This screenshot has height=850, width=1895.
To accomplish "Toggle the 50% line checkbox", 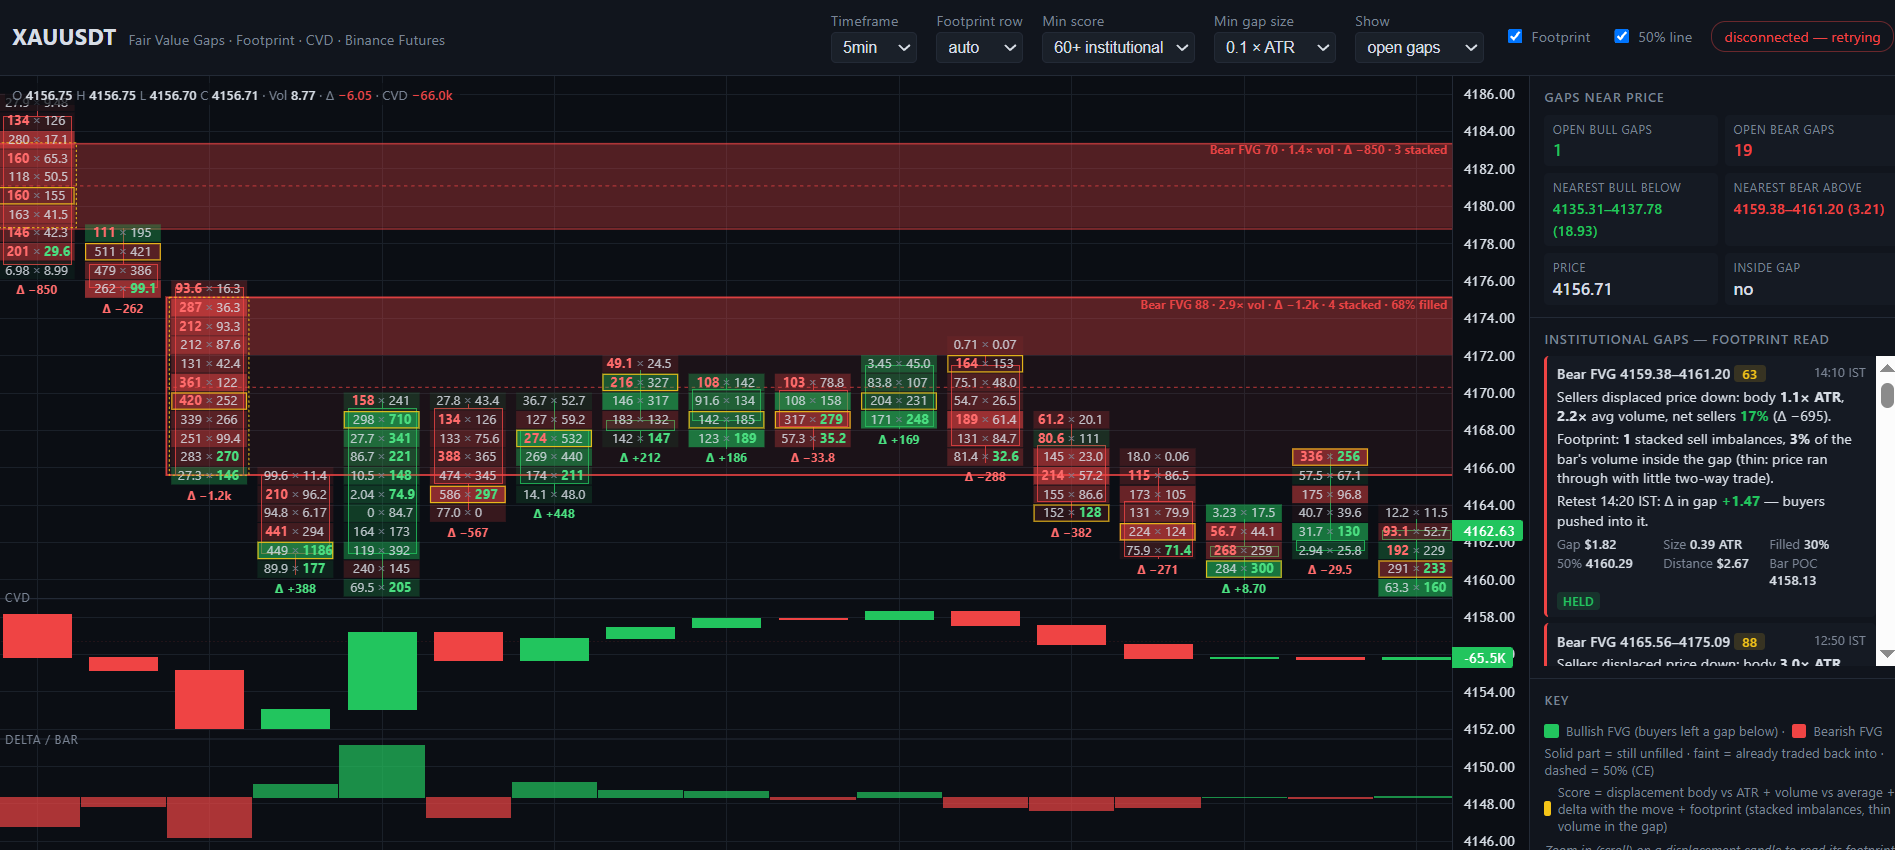I will coord(1622,36).
